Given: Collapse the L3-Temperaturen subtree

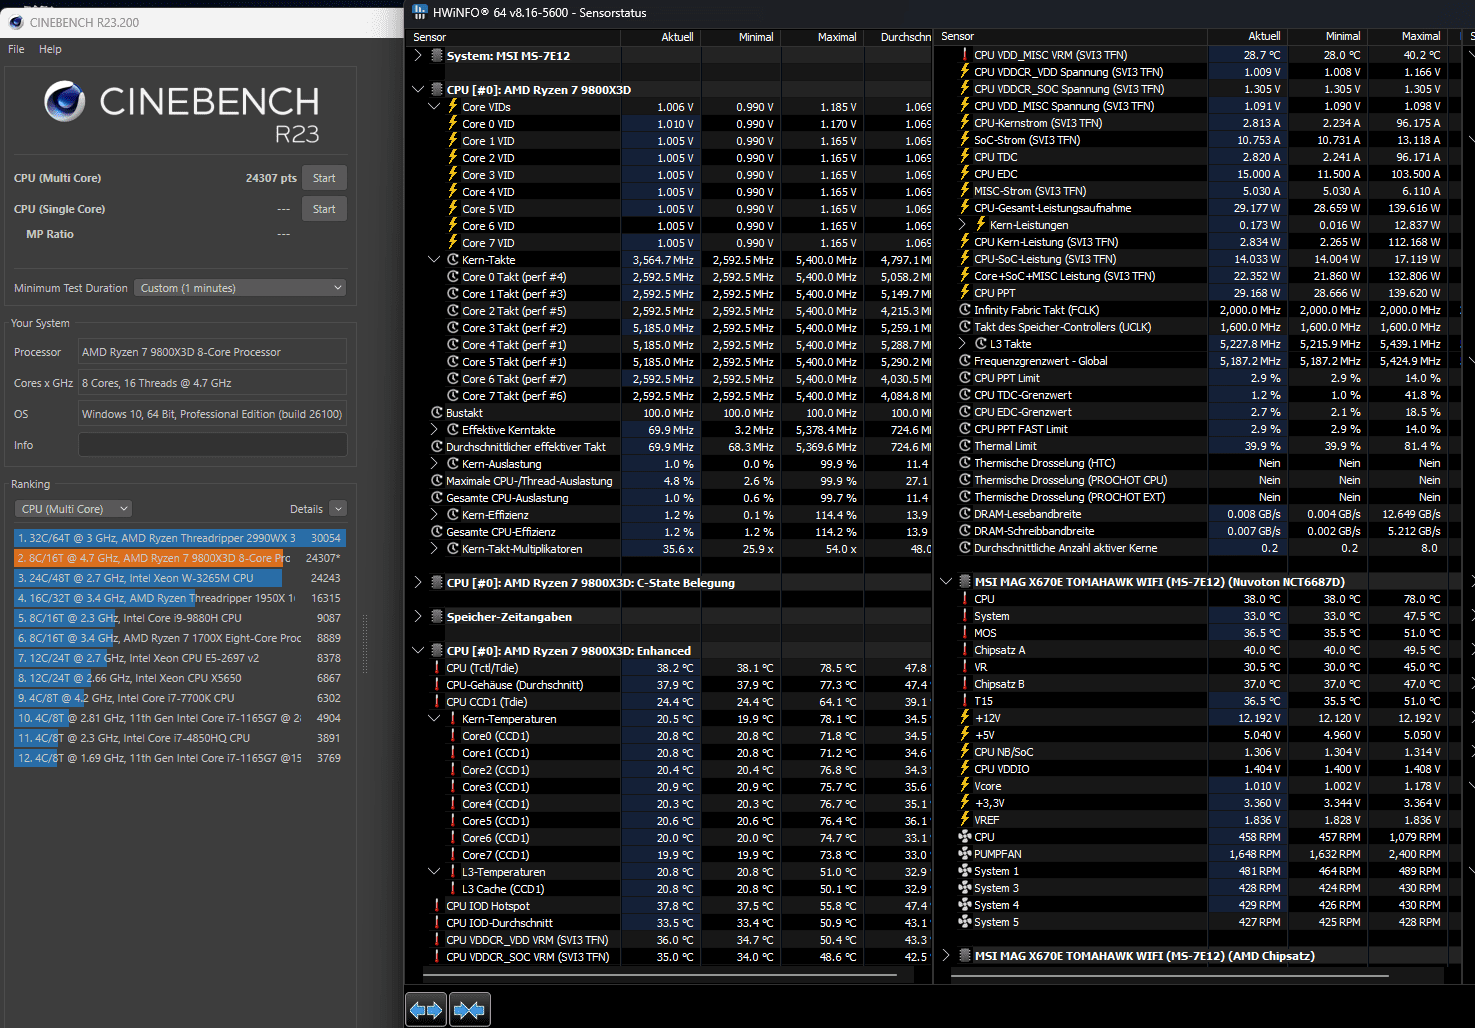Looking at the screenshot, I should pyautogui.click(x=434, y=871).
